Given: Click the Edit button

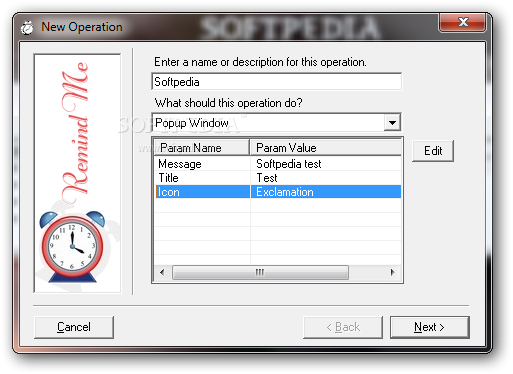Looking at the screenshot, I should (433, 151).
